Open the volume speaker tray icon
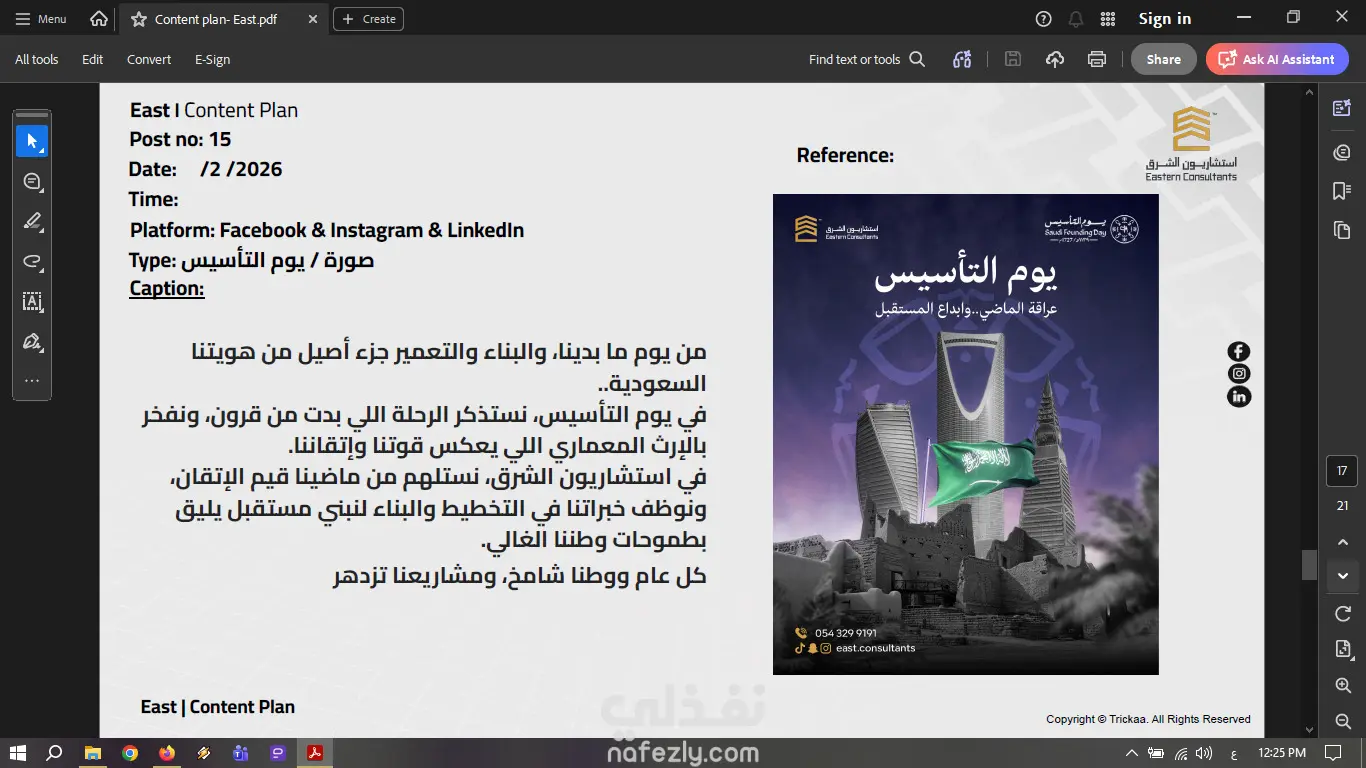Screen dimensions: 1366x768 pyautogui.click(x=1204, y=753)
